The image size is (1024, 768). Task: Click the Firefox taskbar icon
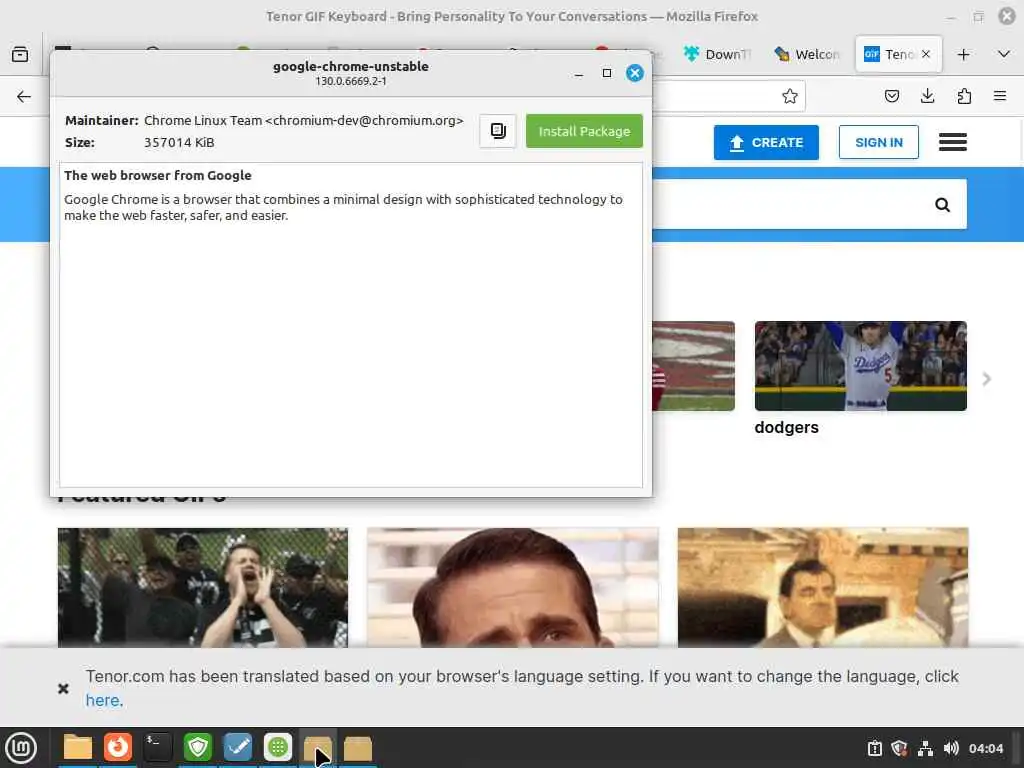pos(118,748)
